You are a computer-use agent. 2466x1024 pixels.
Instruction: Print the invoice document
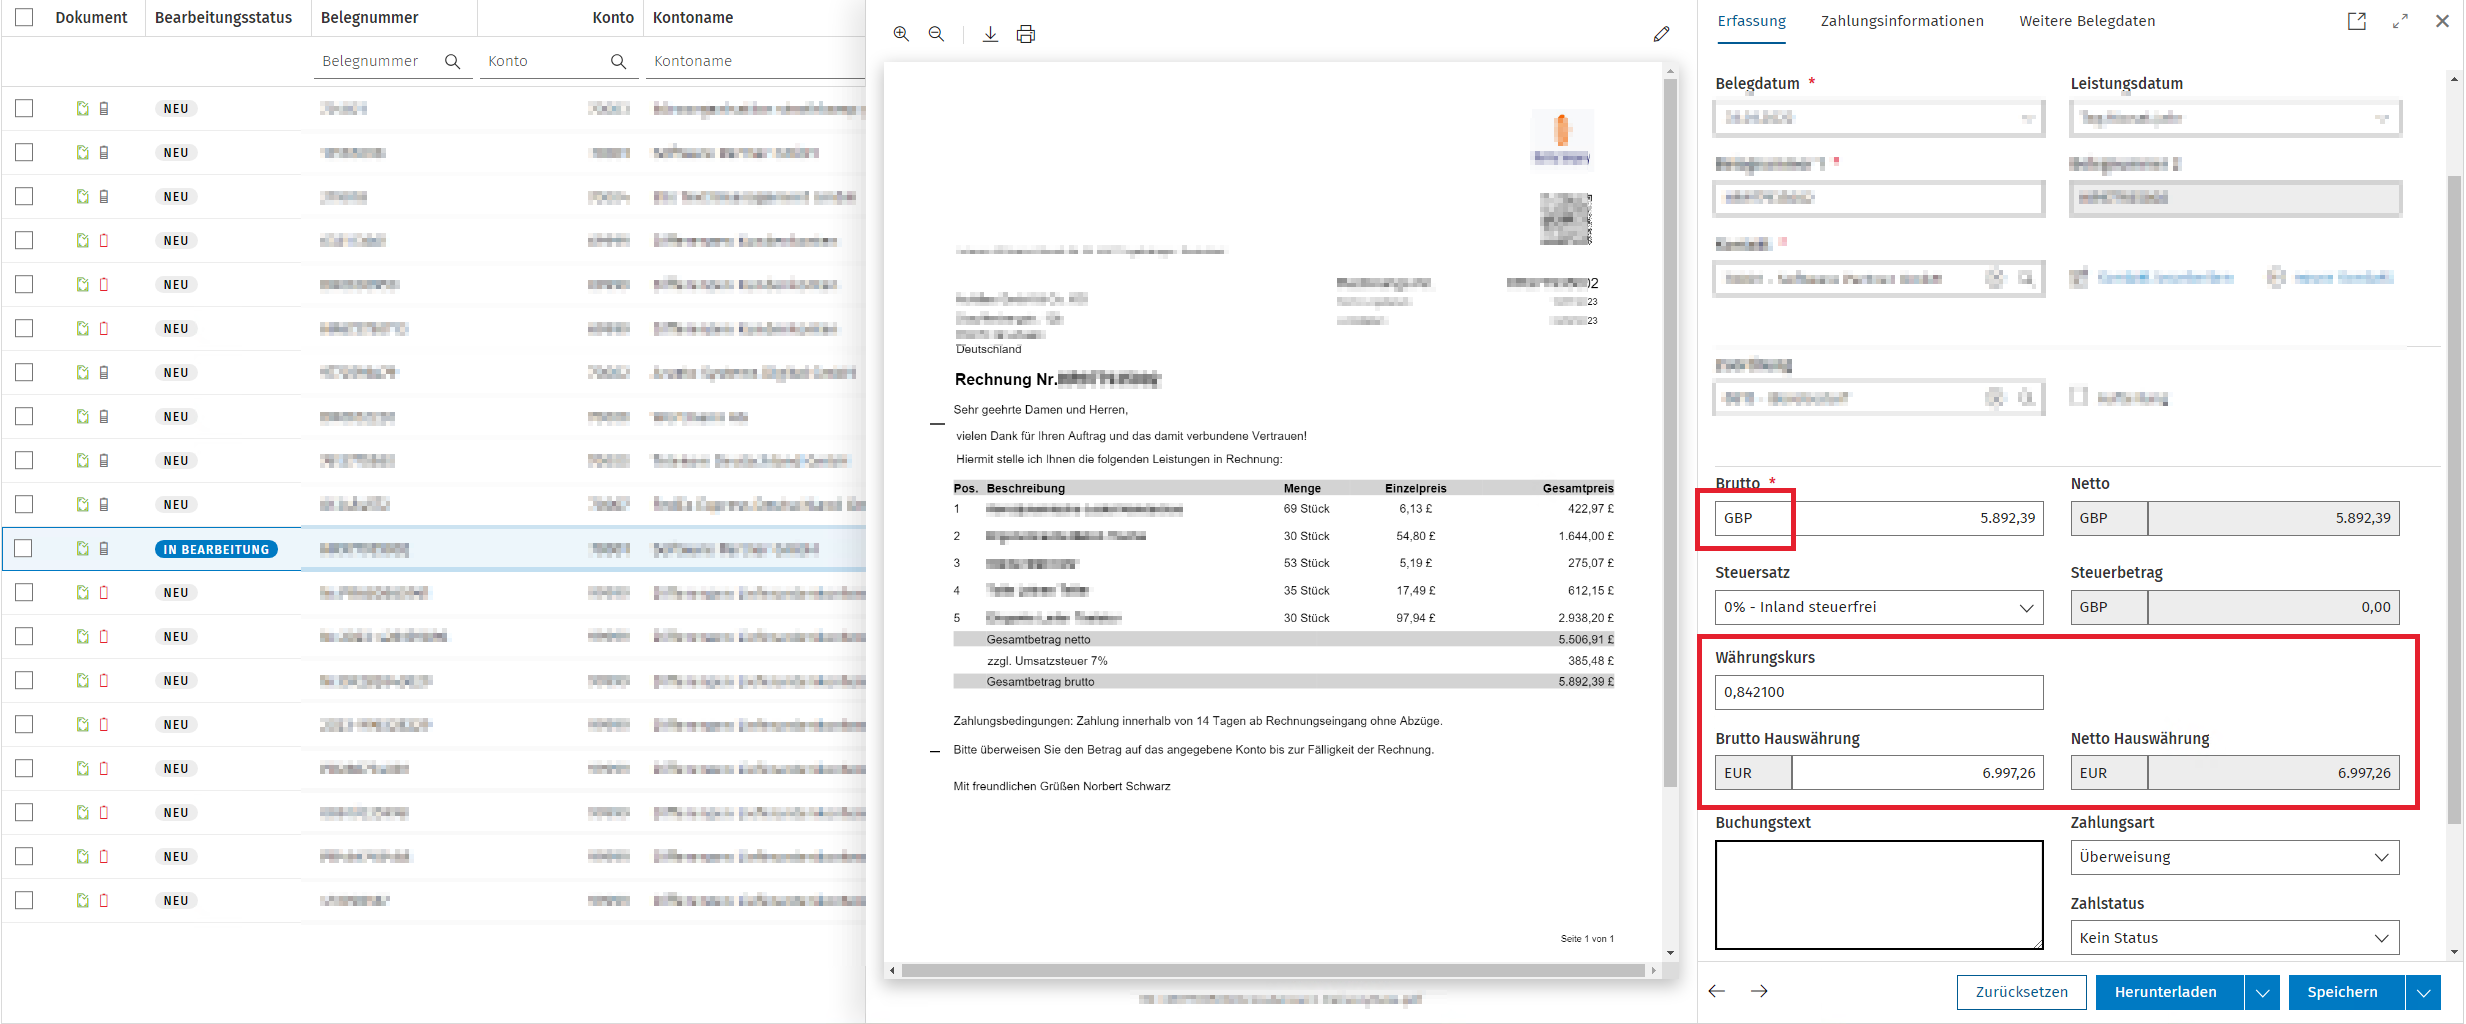coord(1026,34)
